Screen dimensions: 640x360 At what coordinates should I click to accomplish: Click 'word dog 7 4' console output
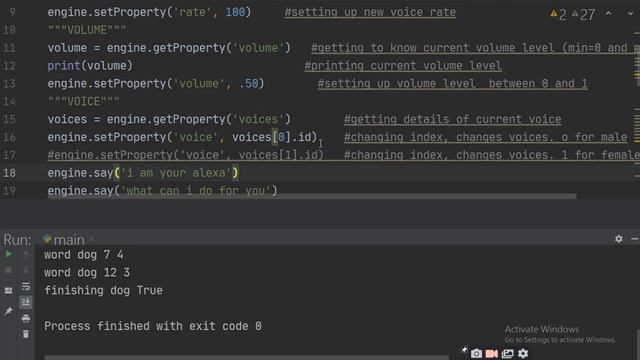pyautogui.click(x=84, y=255)
